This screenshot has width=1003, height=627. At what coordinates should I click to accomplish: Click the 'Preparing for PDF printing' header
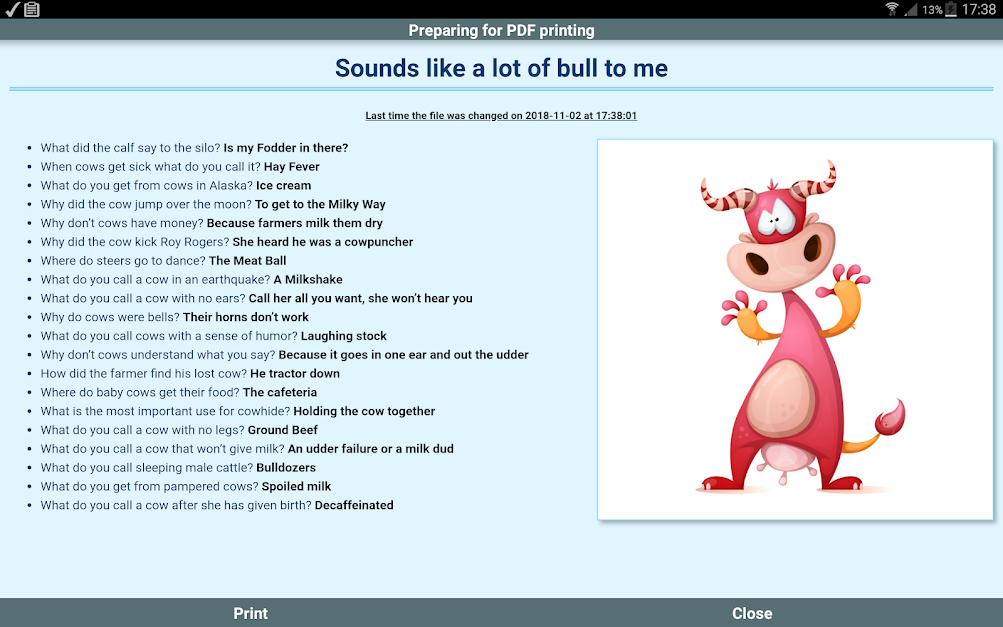502,30
